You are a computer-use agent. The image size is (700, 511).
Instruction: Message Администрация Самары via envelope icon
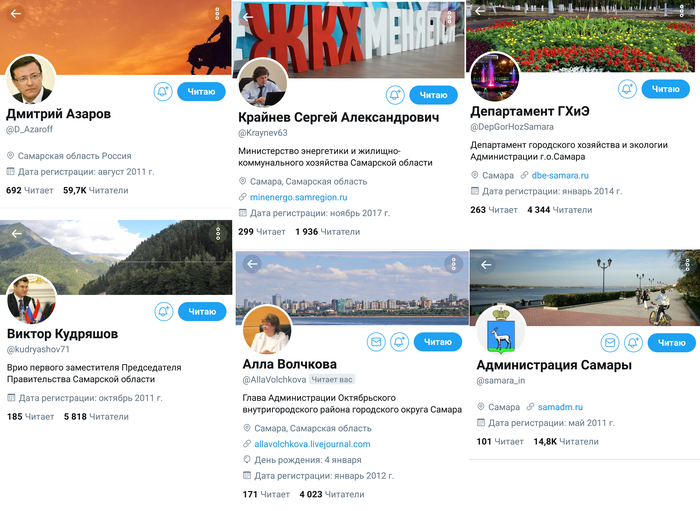click(610, 343)
